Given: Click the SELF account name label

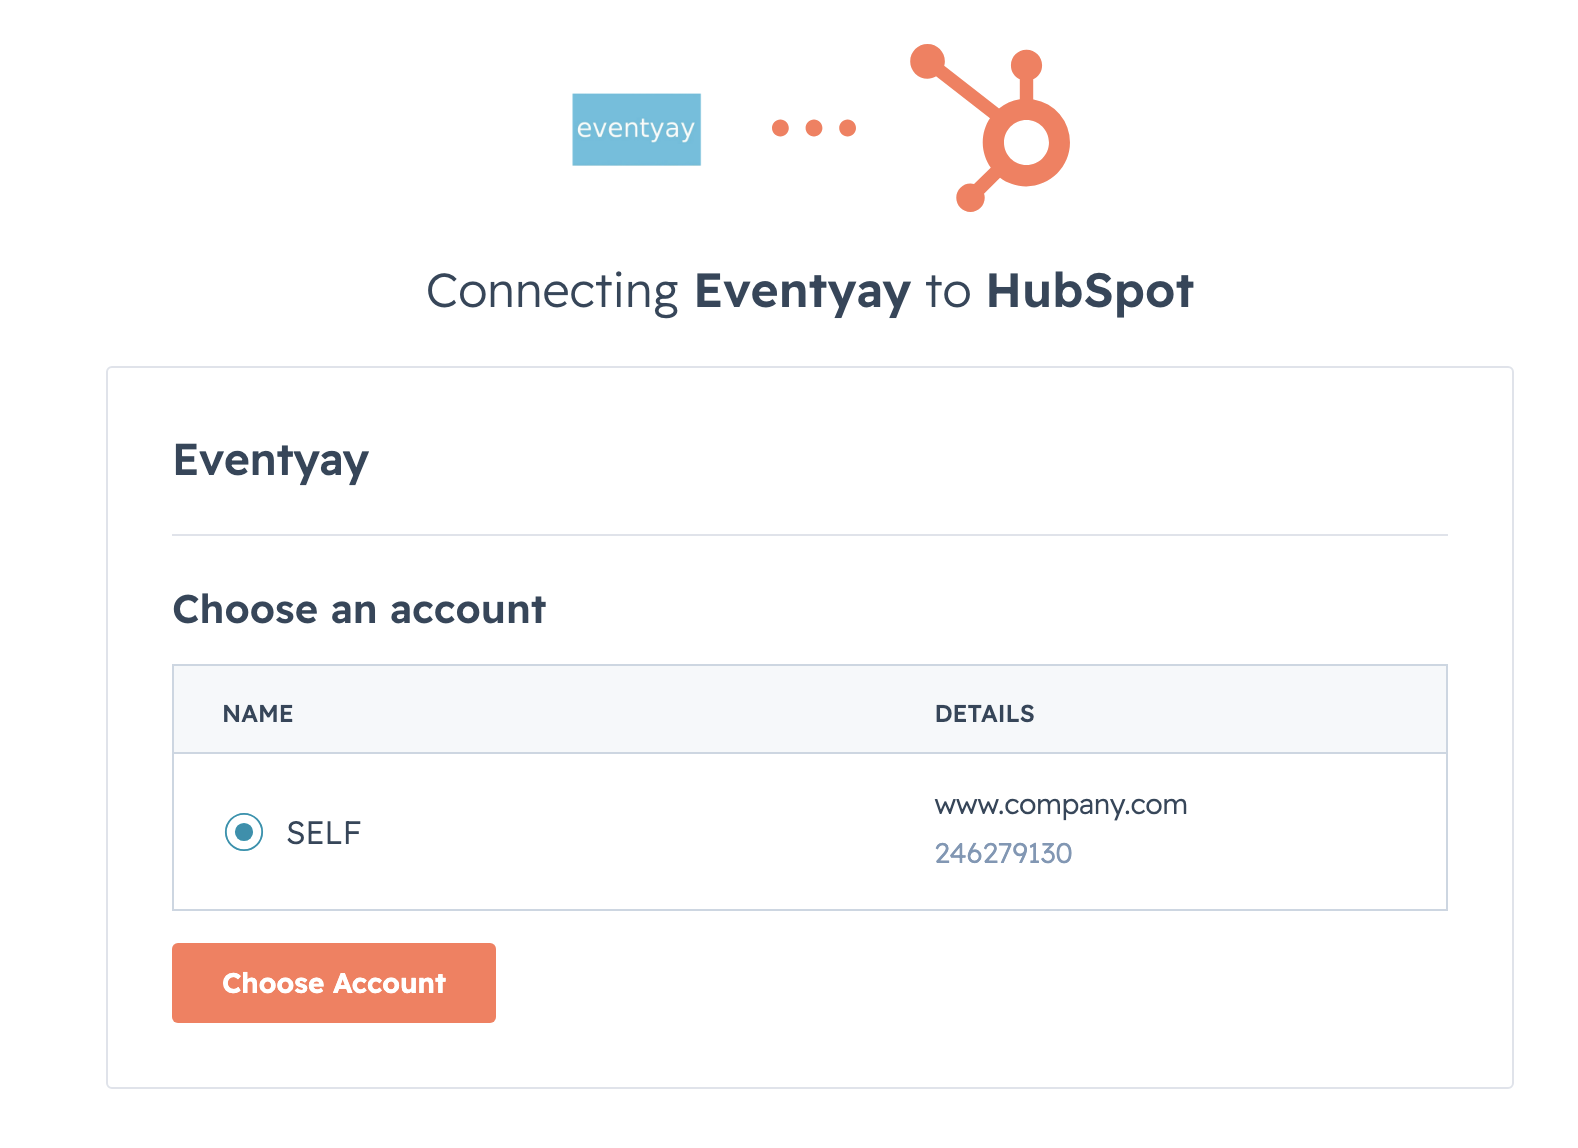Looking at the screenshot, I should 323,833.
